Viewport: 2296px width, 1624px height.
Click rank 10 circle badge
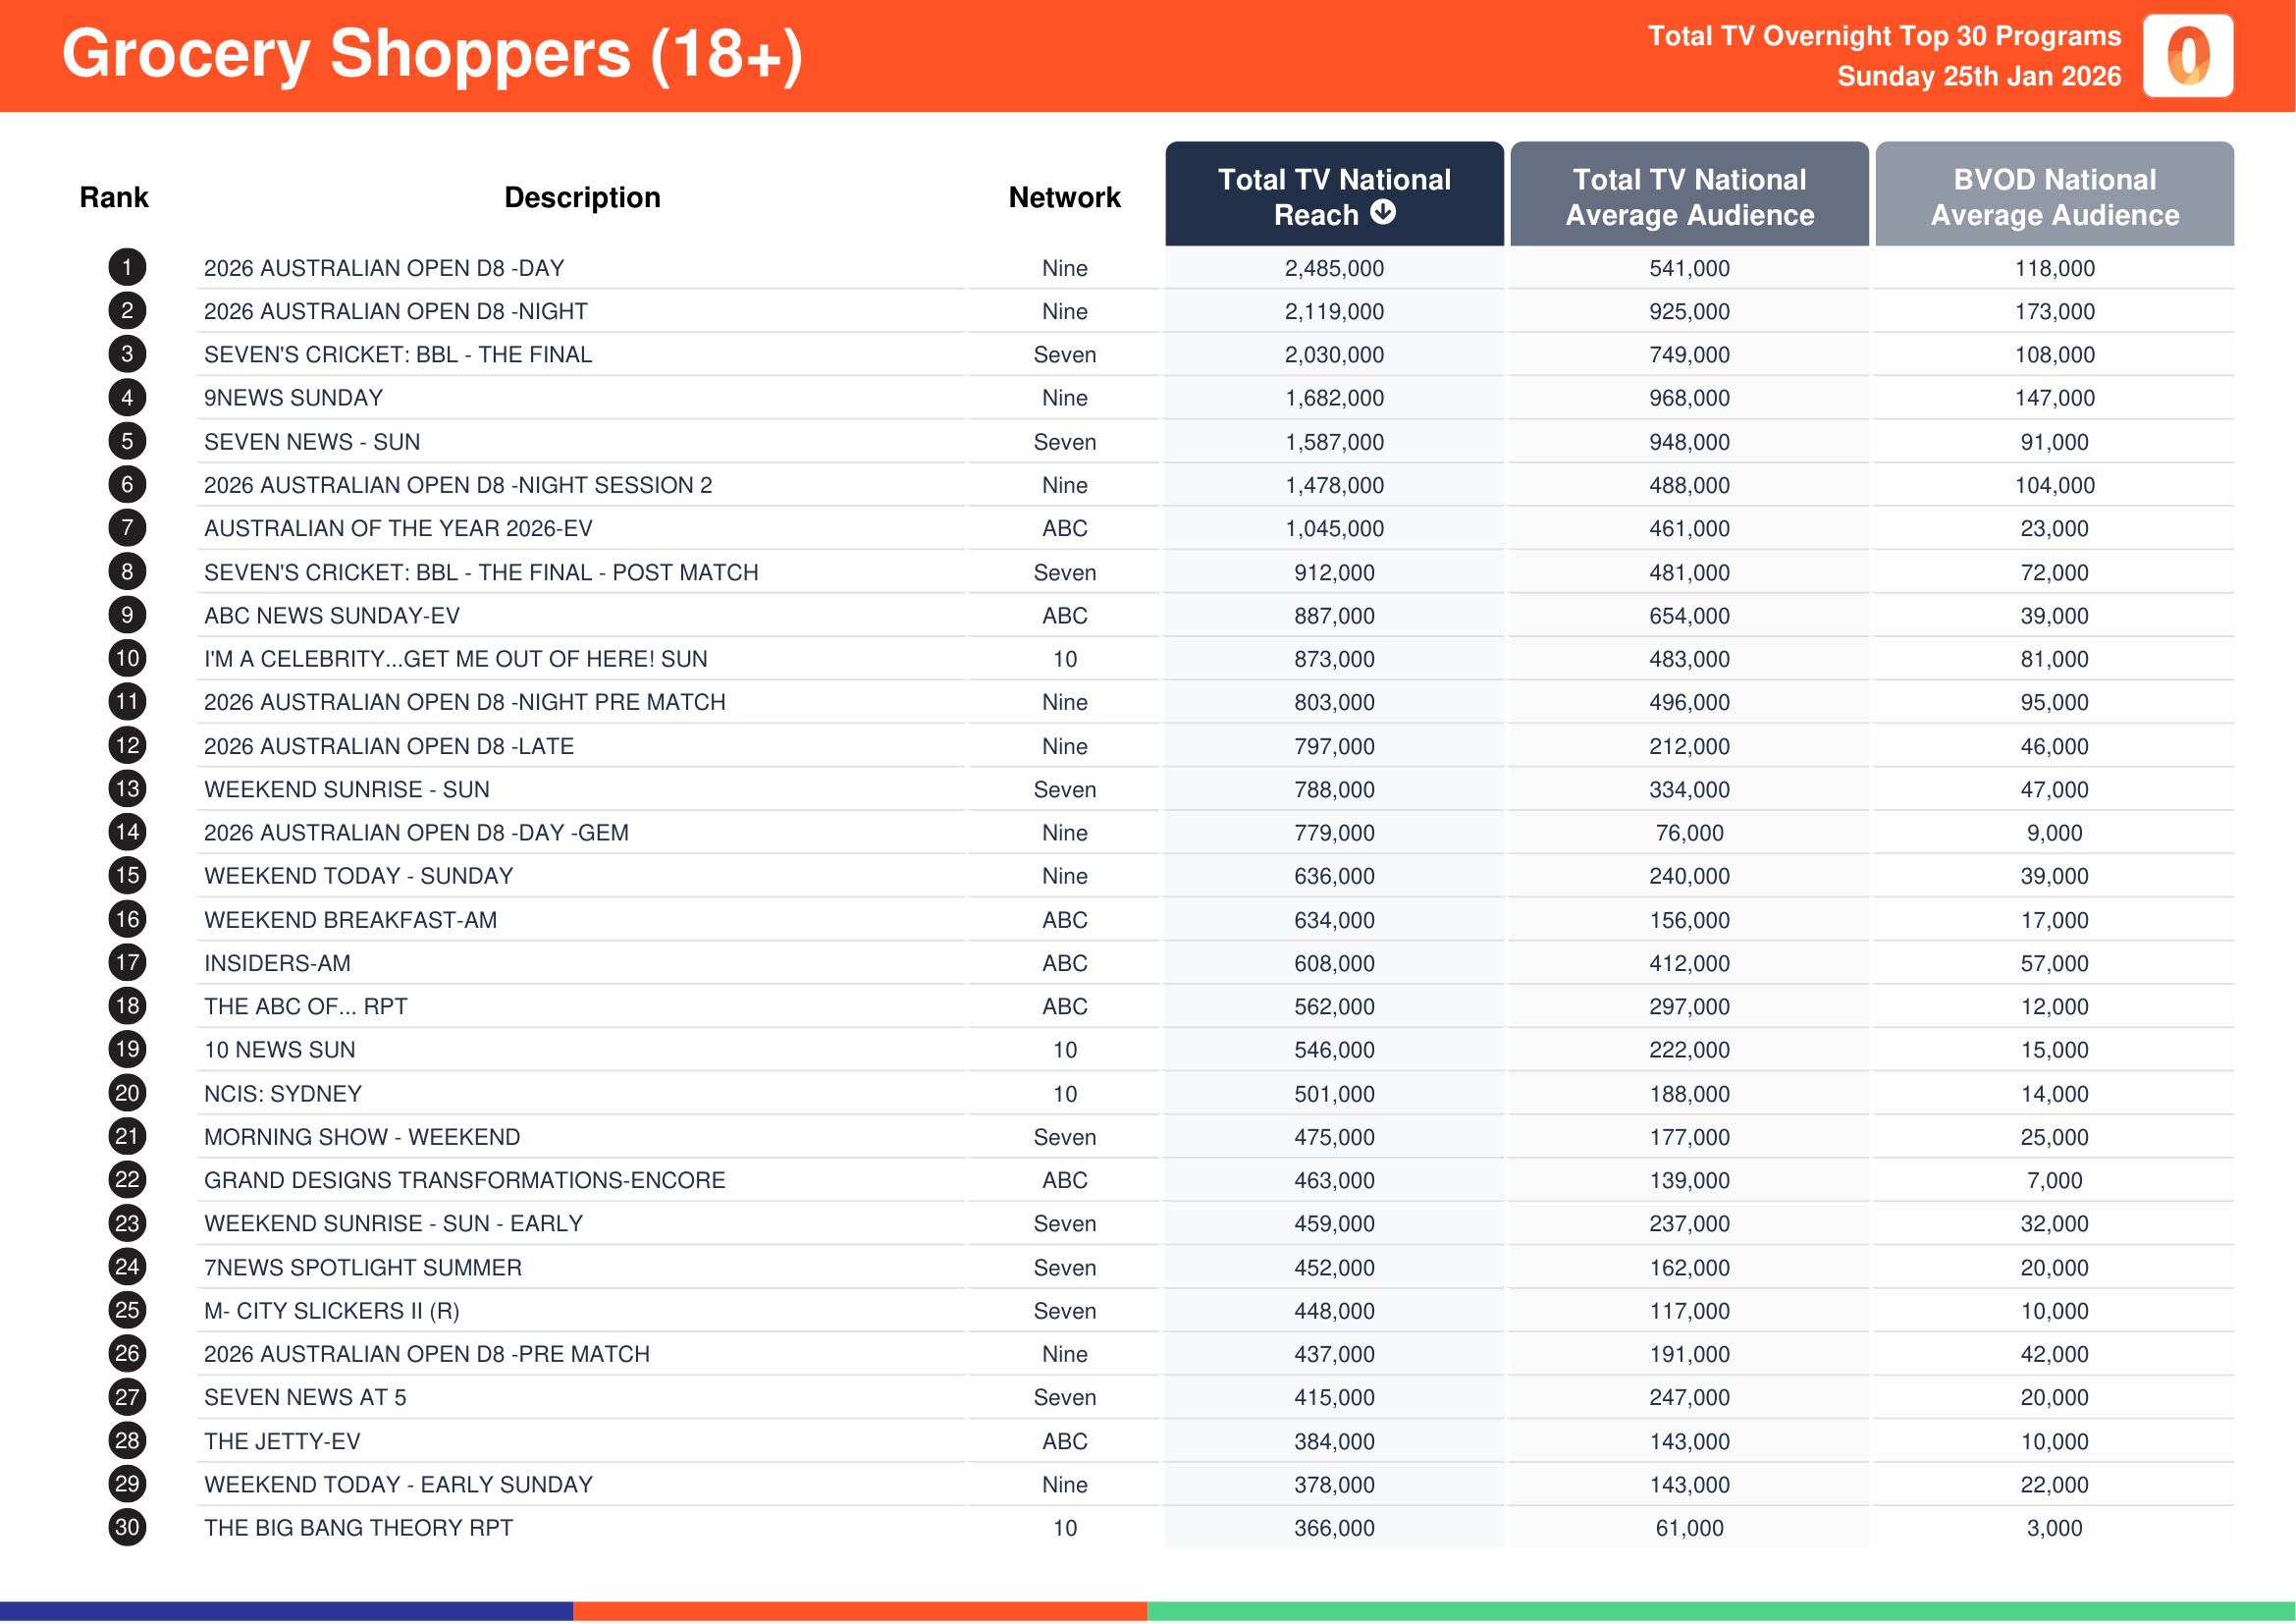127,658
